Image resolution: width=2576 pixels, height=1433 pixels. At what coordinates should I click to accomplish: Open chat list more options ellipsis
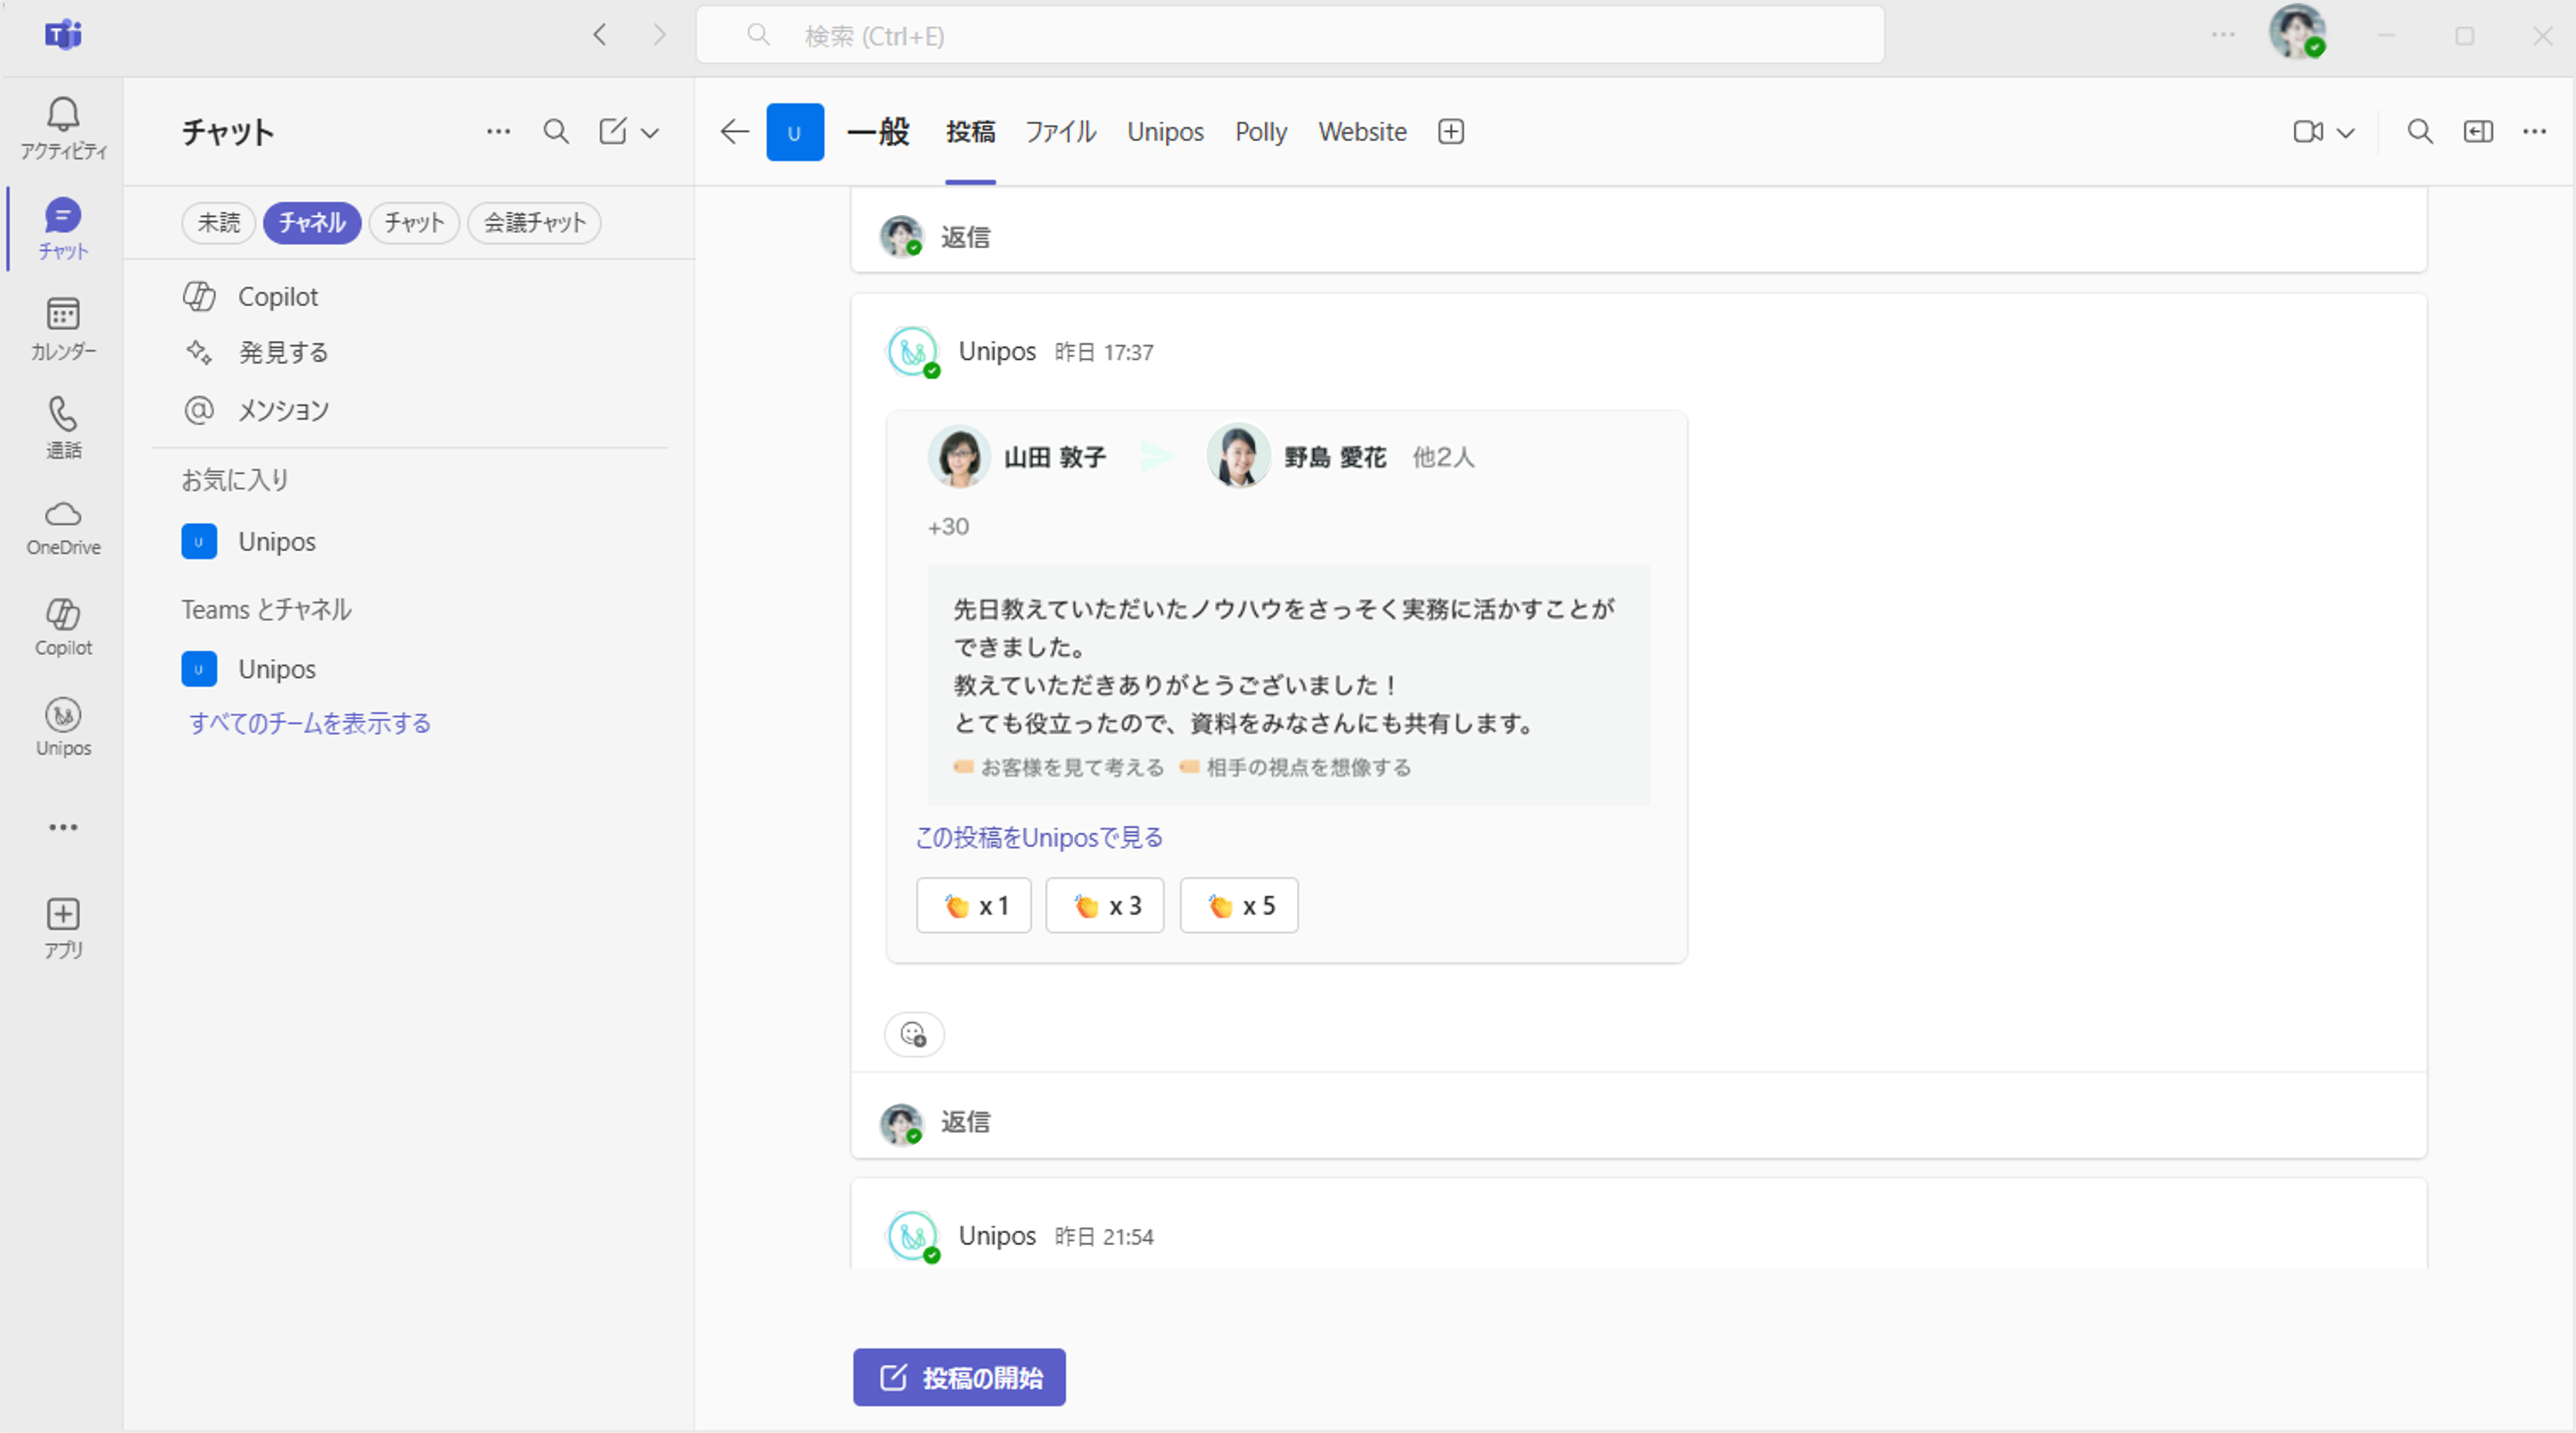click(498, 131)
